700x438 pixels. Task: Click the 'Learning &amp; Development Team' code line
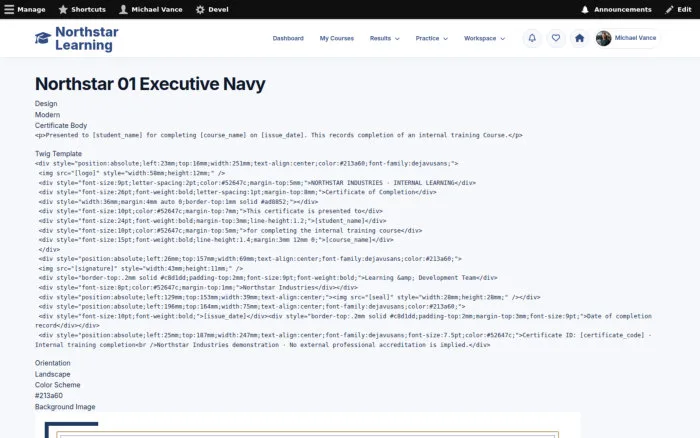click(x=268, y=278)
